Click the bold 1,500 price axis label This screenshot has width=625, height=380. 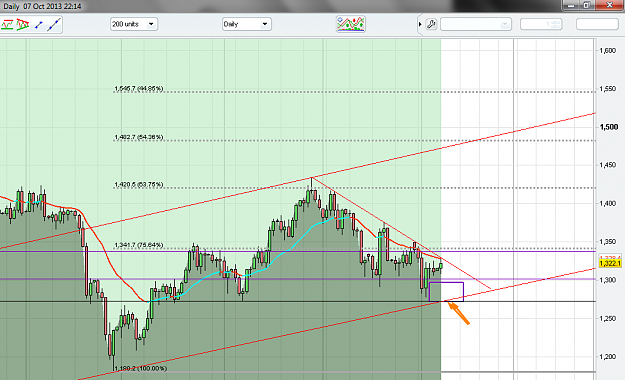pos(609,127)
